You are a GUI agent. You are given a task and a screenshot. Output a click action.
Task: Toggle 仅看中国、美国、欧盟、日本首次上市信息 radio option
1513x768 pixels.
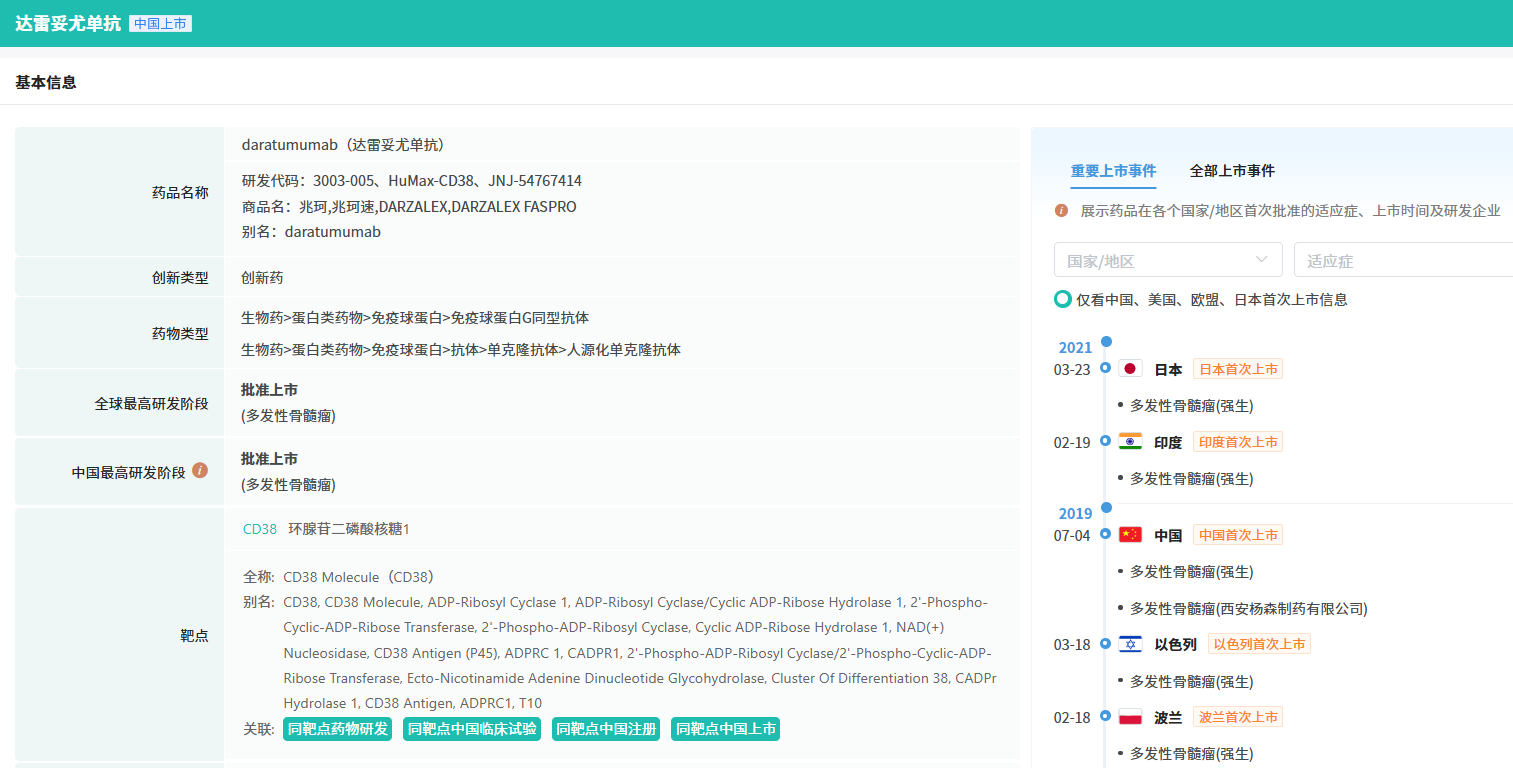coord(1063,299)
